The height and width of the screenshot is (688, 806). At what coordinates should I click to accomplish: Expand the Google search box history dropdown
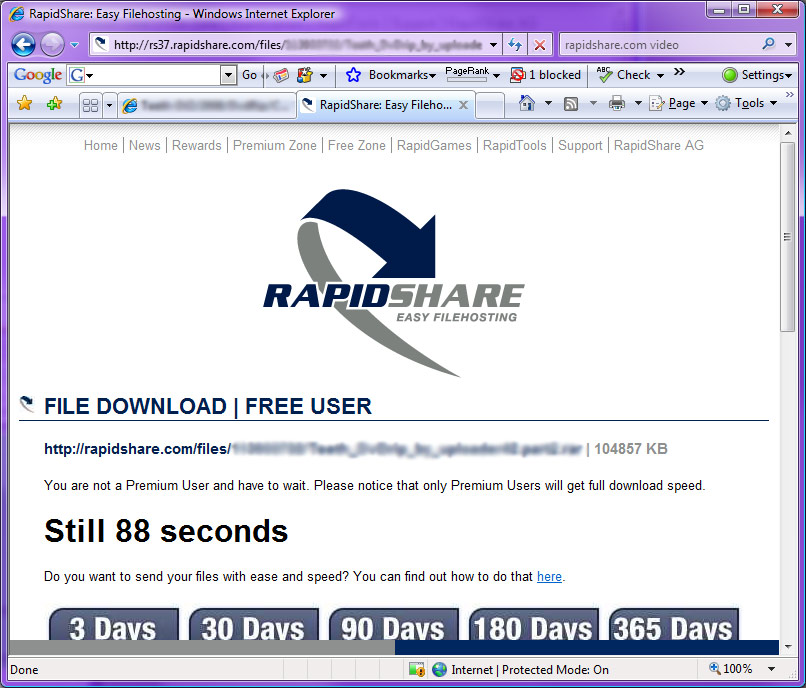[x=229, y=75]
